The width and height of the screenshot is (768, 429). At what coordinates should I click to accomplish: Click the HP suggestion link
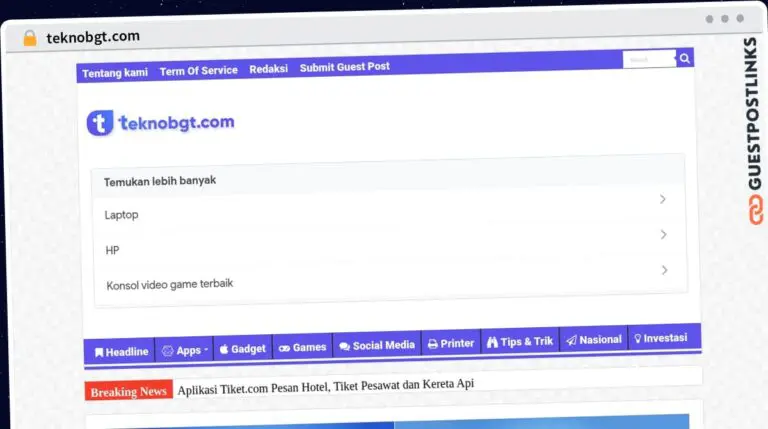click(112, 250)
